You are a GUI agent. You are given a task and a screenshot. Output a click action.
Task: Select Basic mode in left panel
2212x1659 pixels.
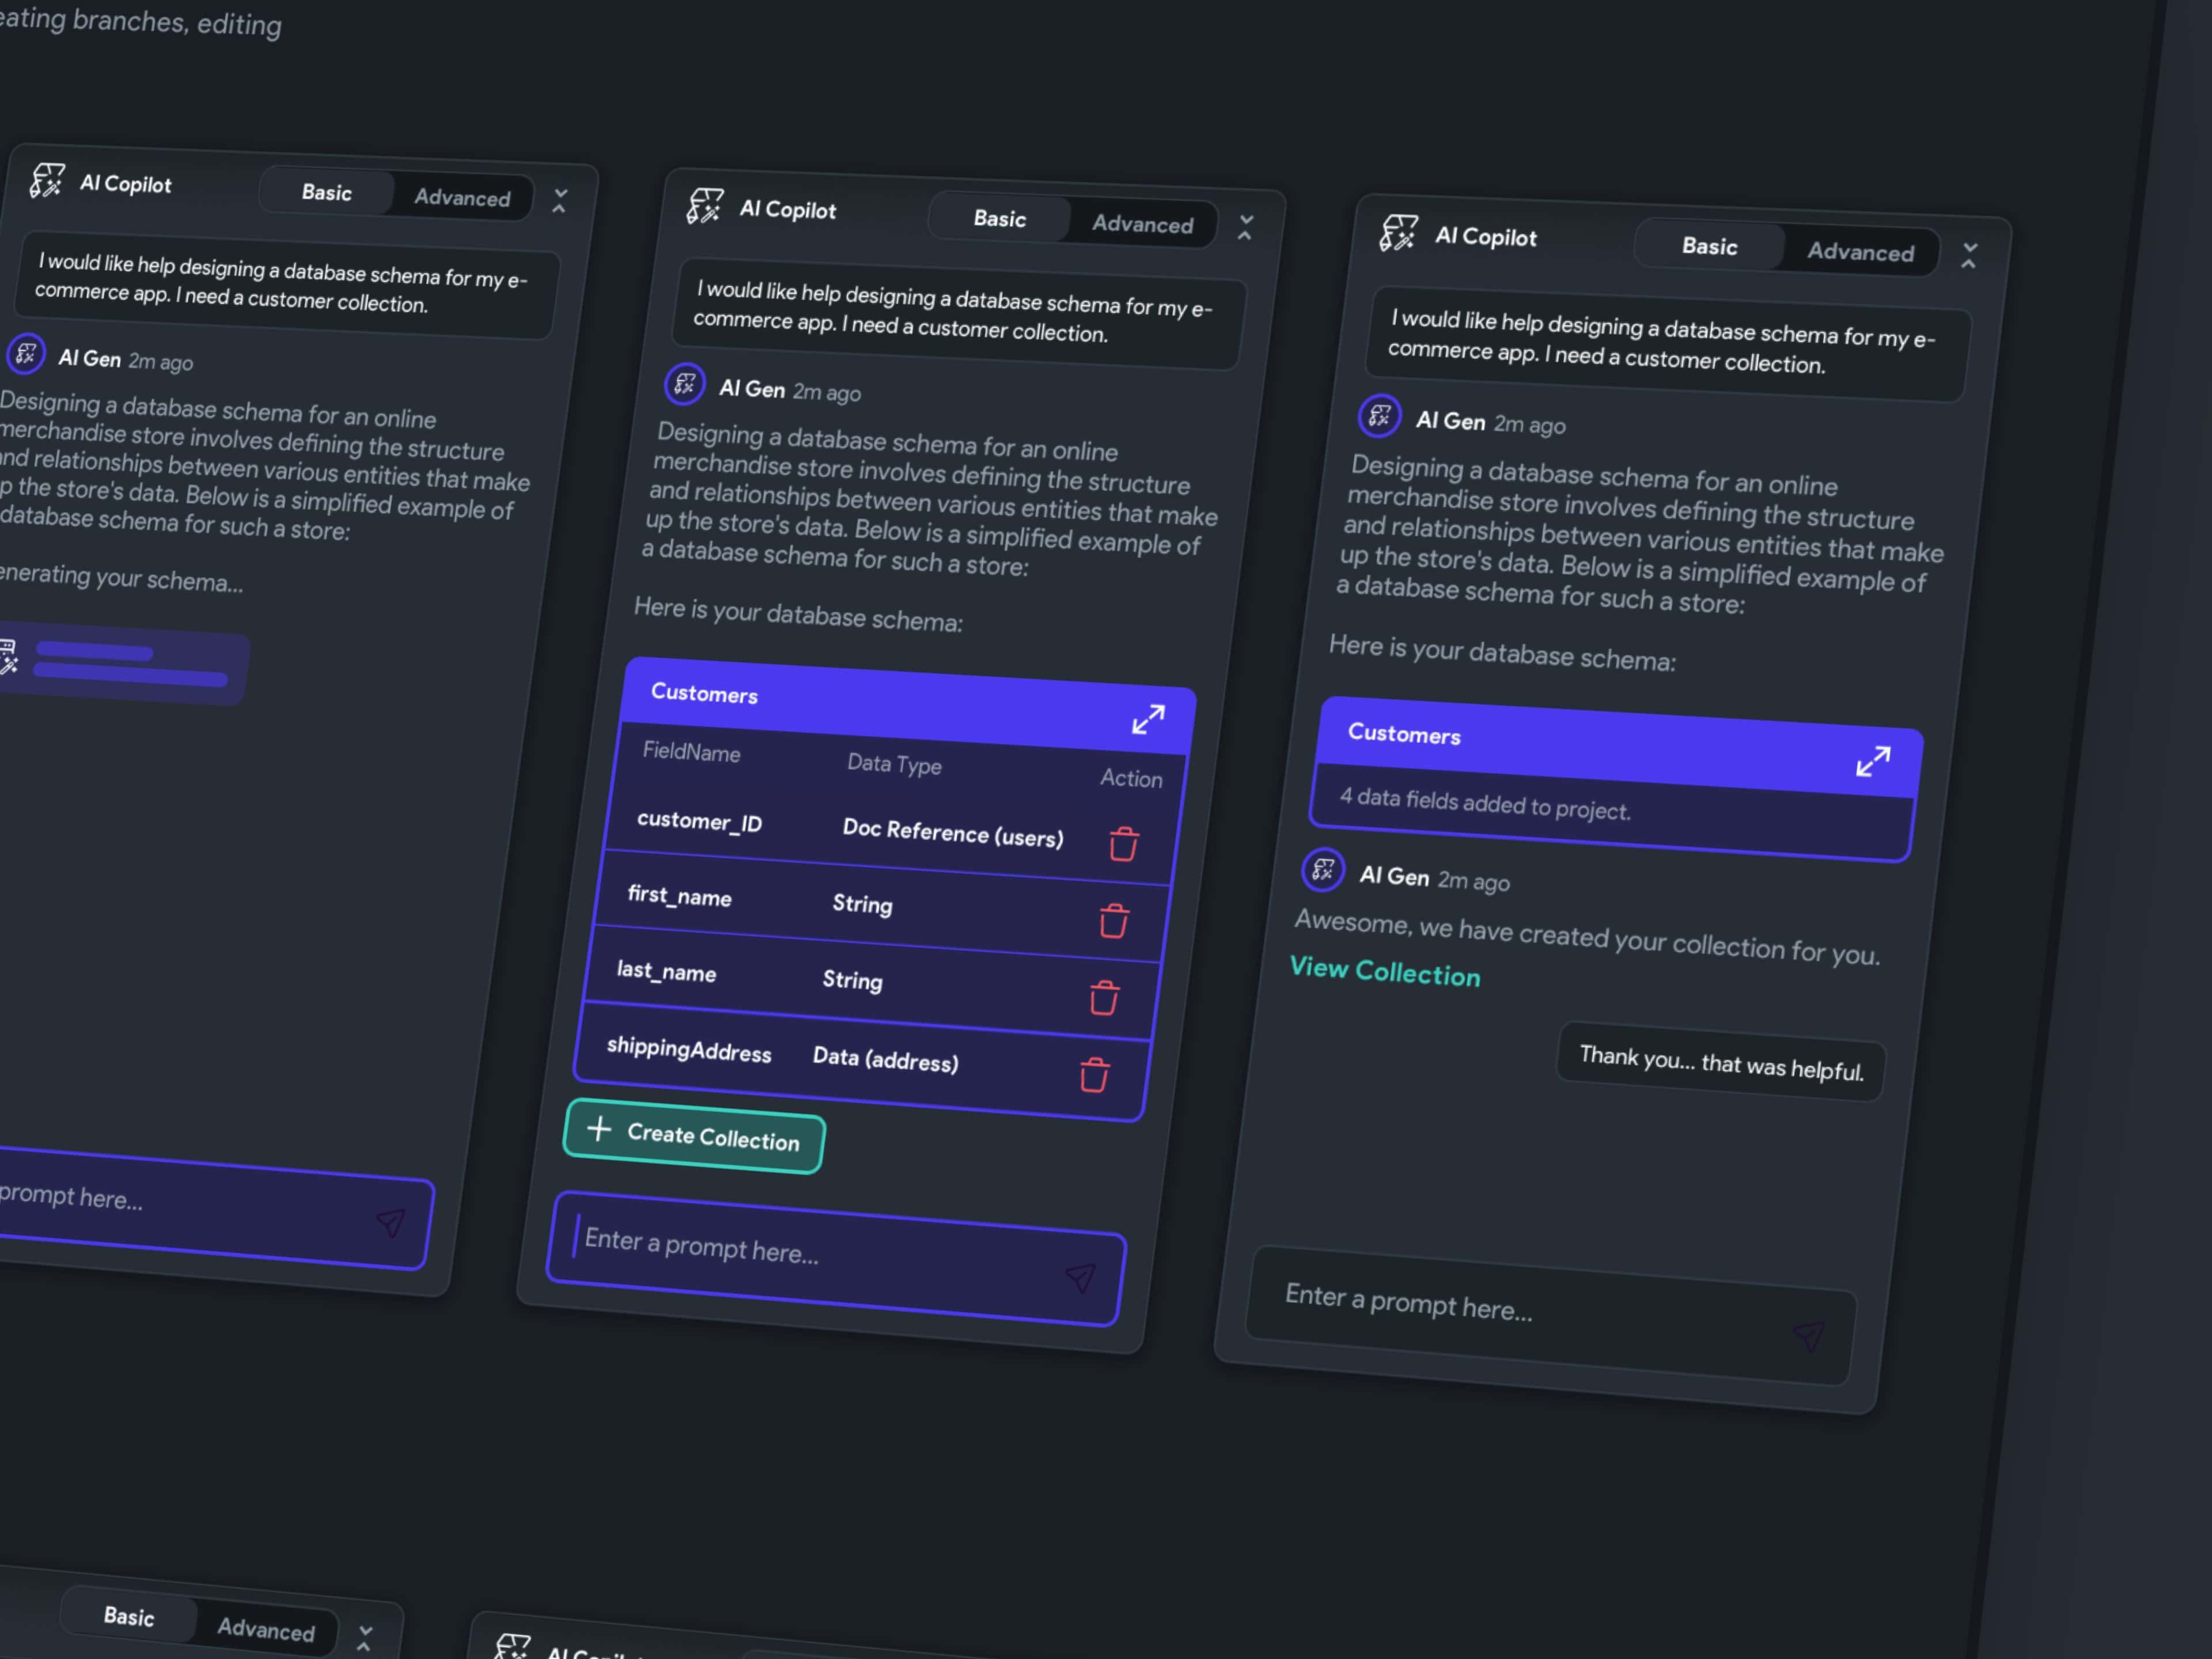(x=326, y=192)
